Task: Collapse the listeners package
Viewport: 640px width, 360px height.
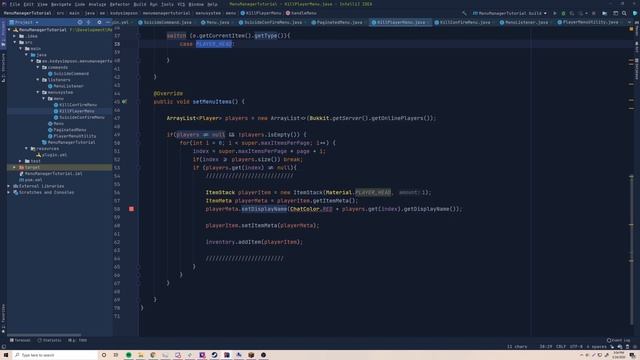Action: pos(38,80)
